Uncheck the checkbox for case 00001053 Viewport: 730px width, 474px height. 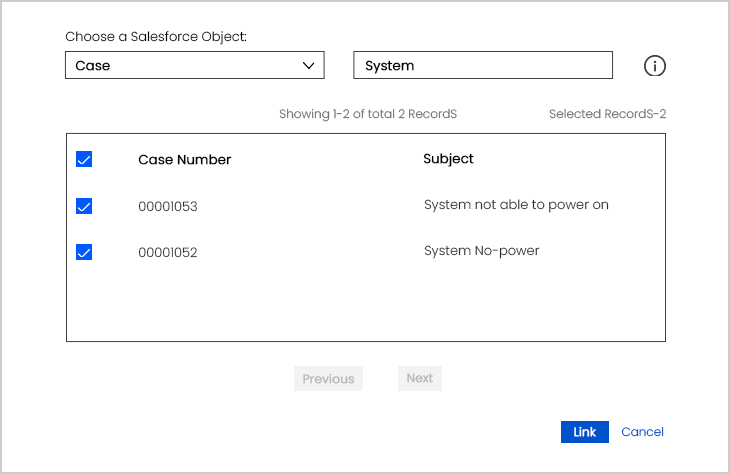click(84, 206)
